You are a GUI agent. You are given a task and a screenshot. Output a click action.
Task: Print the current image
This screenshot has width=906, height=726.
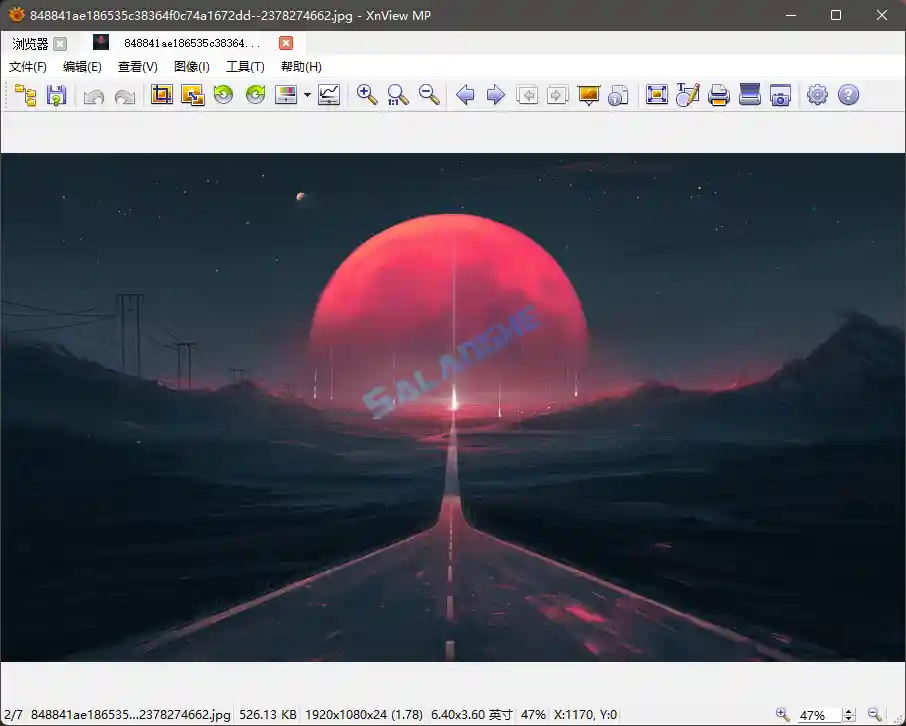pyautogui.click(x=718, y=95)
